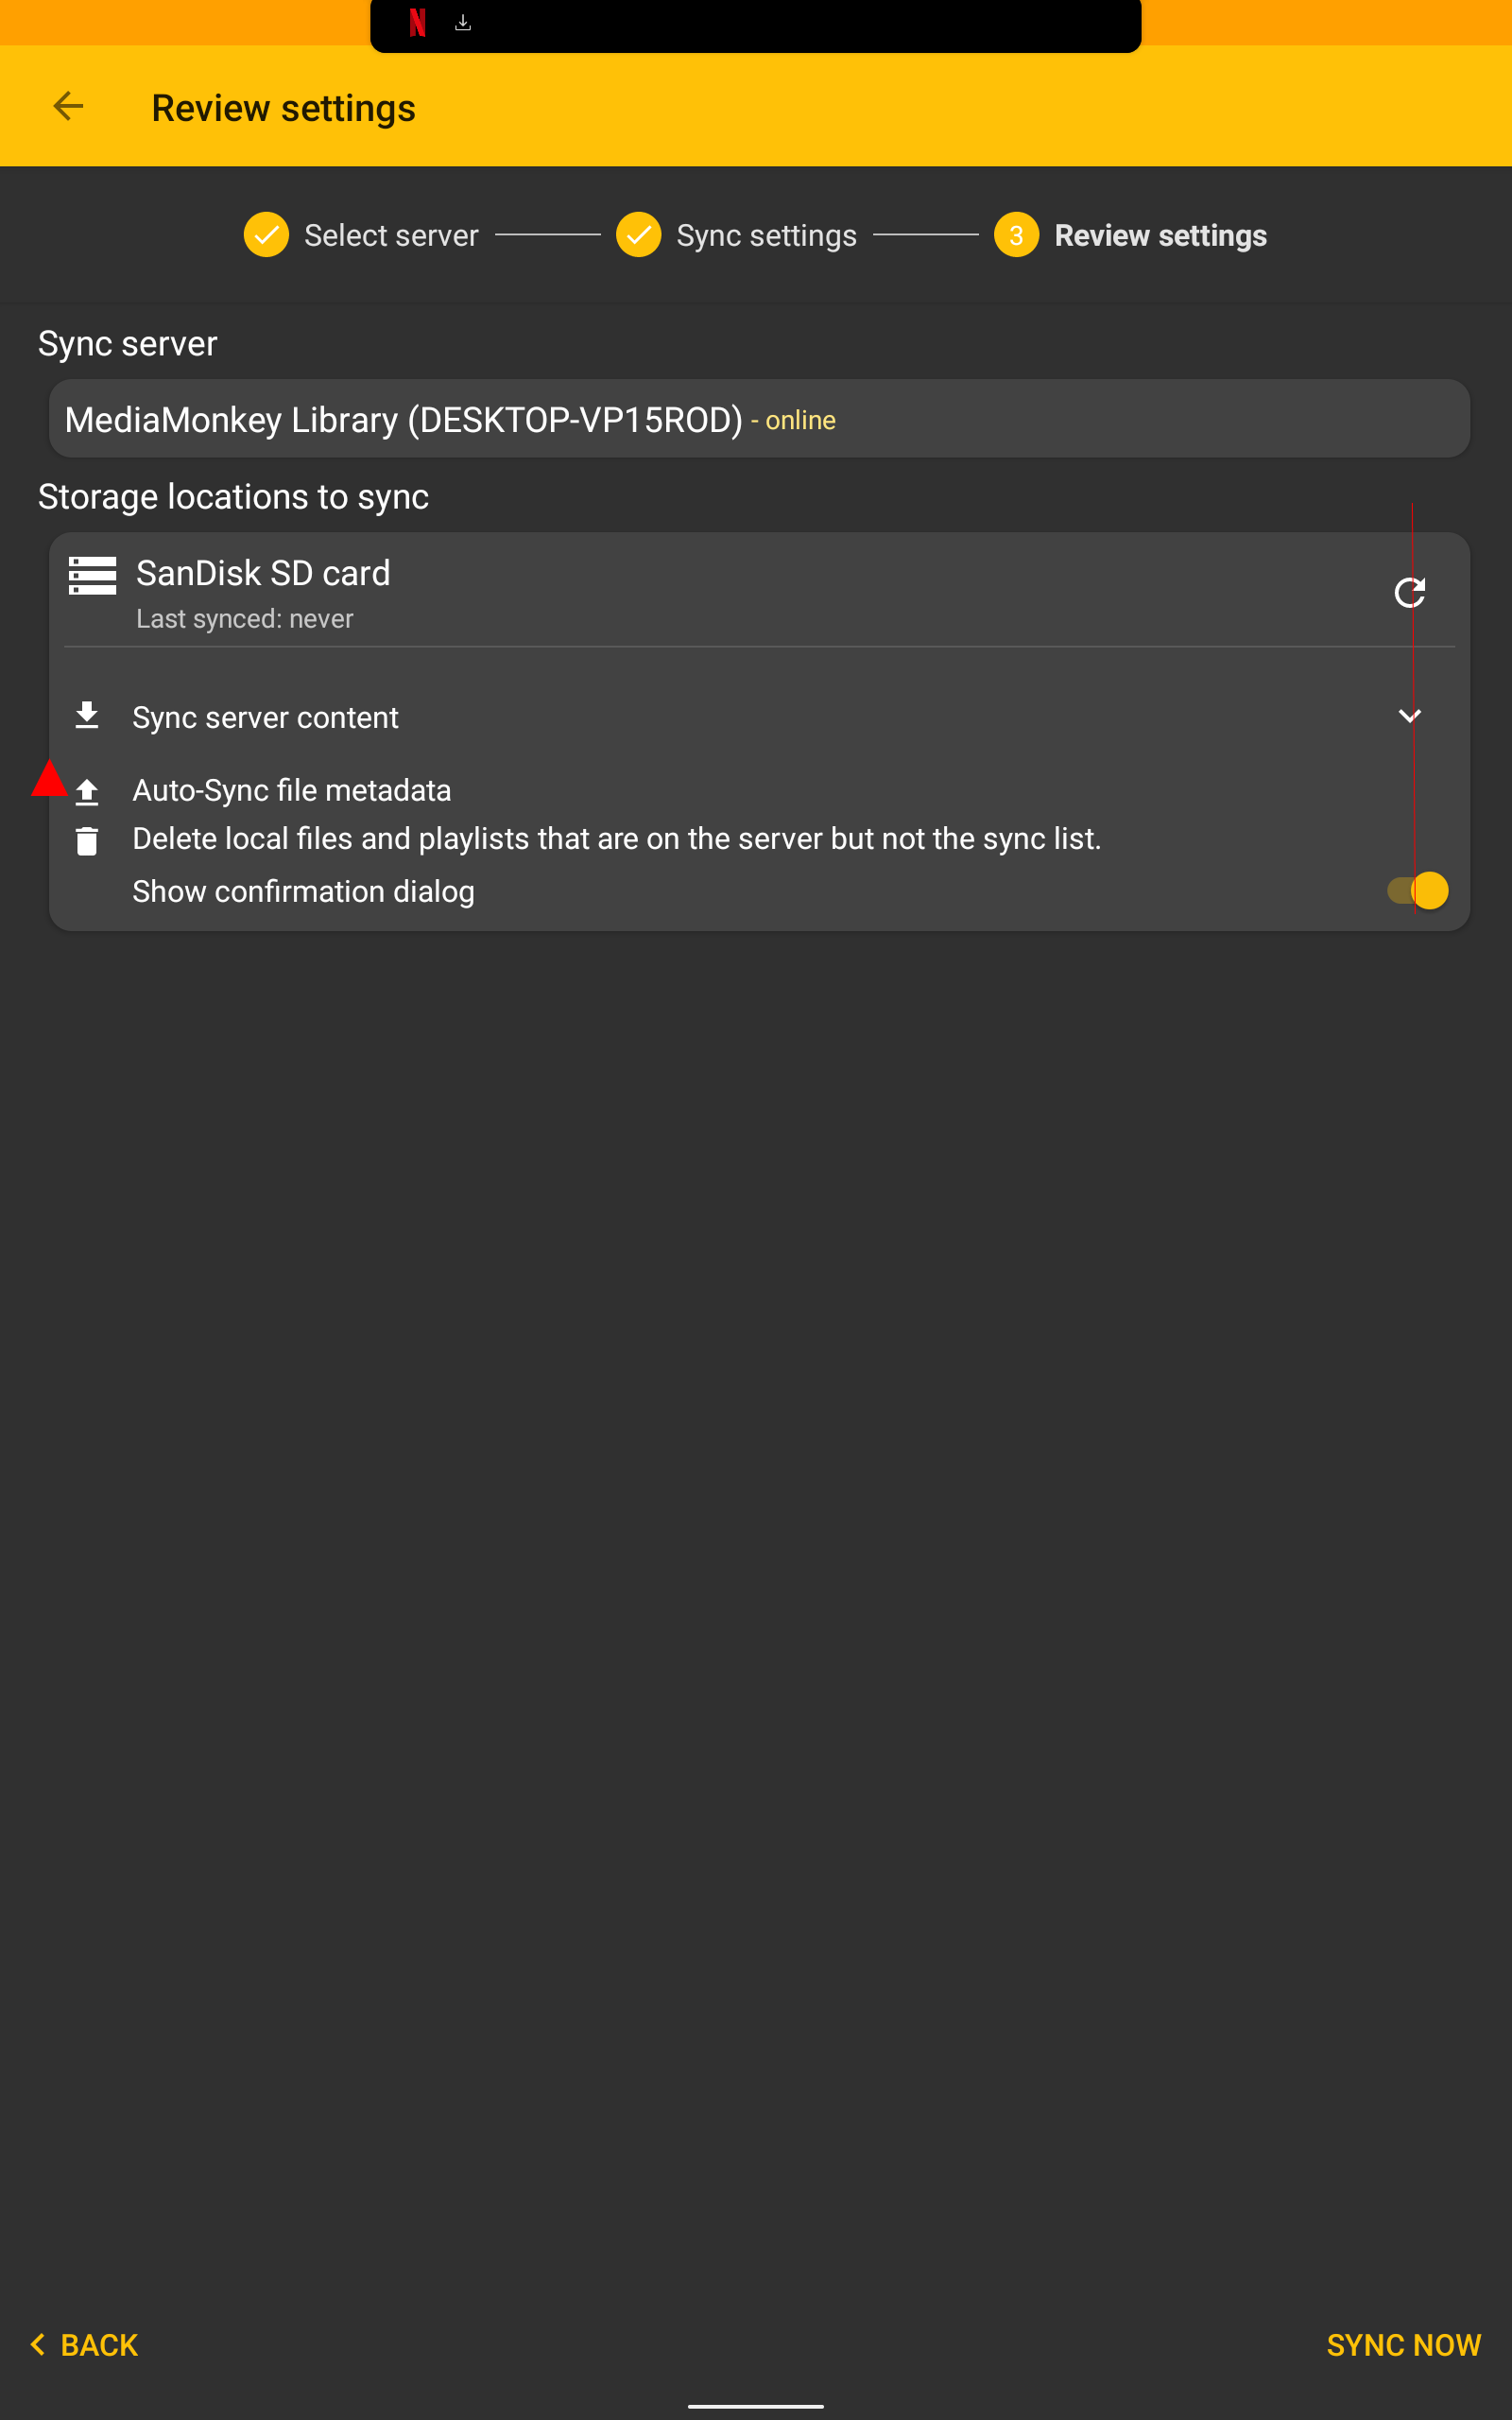Go to the Select server step

[x=362, y=236]
